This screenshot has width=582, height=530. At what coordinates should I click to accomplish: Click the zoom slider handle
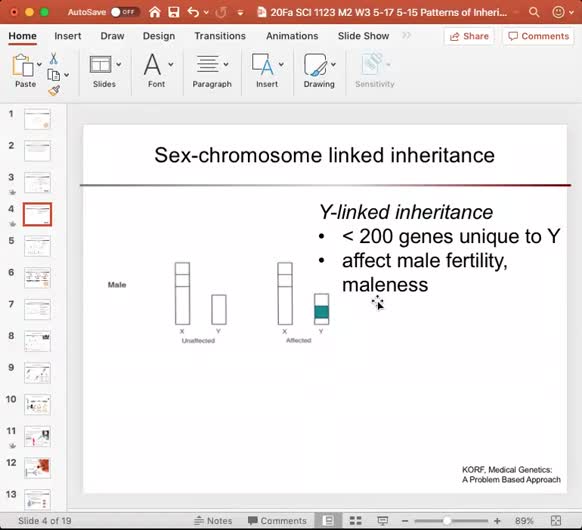coord(447,521)
